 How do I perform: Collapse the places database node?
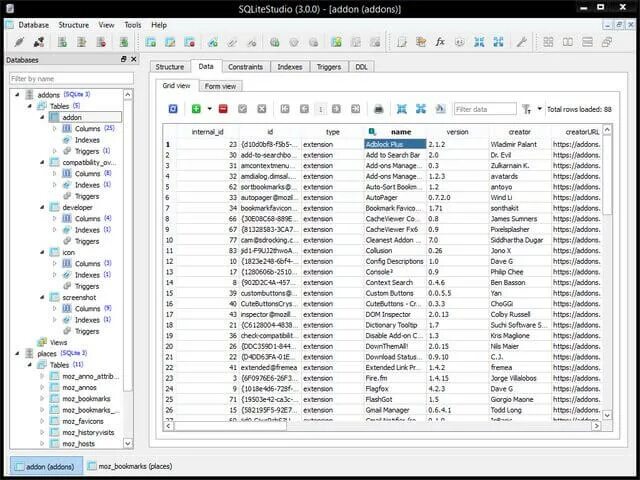(x=17, y=353)
